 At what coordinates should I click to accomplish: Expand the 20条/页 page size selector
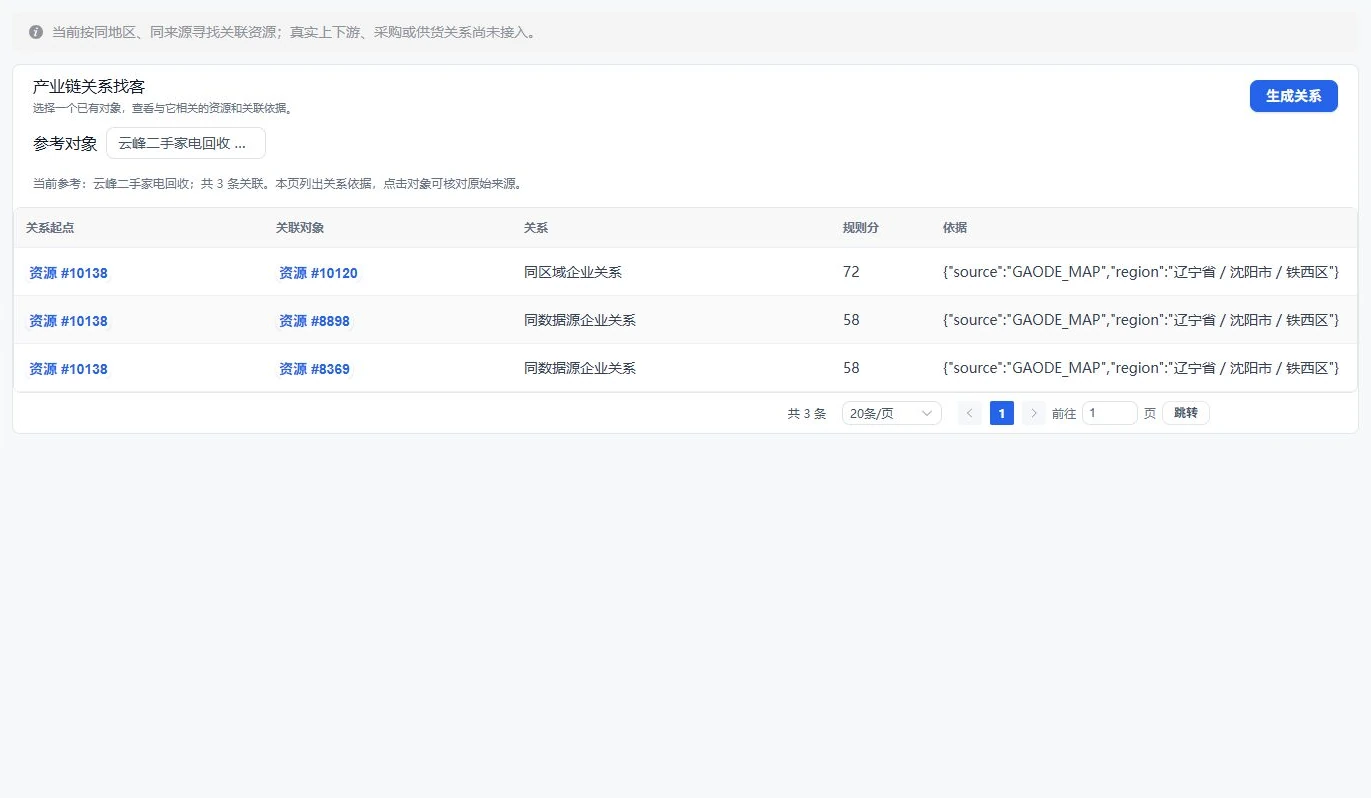[891, 413]
